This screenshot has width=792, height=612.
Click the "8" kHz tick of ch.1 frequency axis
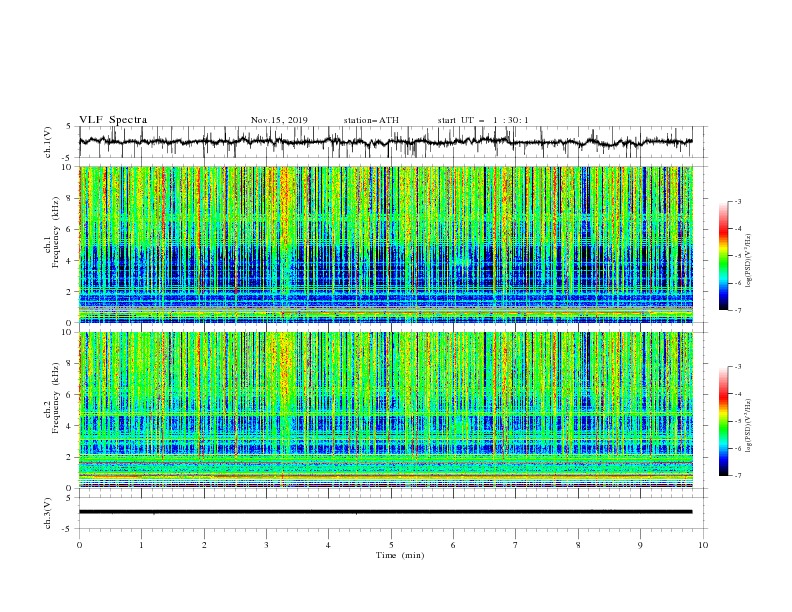[70, 198]
